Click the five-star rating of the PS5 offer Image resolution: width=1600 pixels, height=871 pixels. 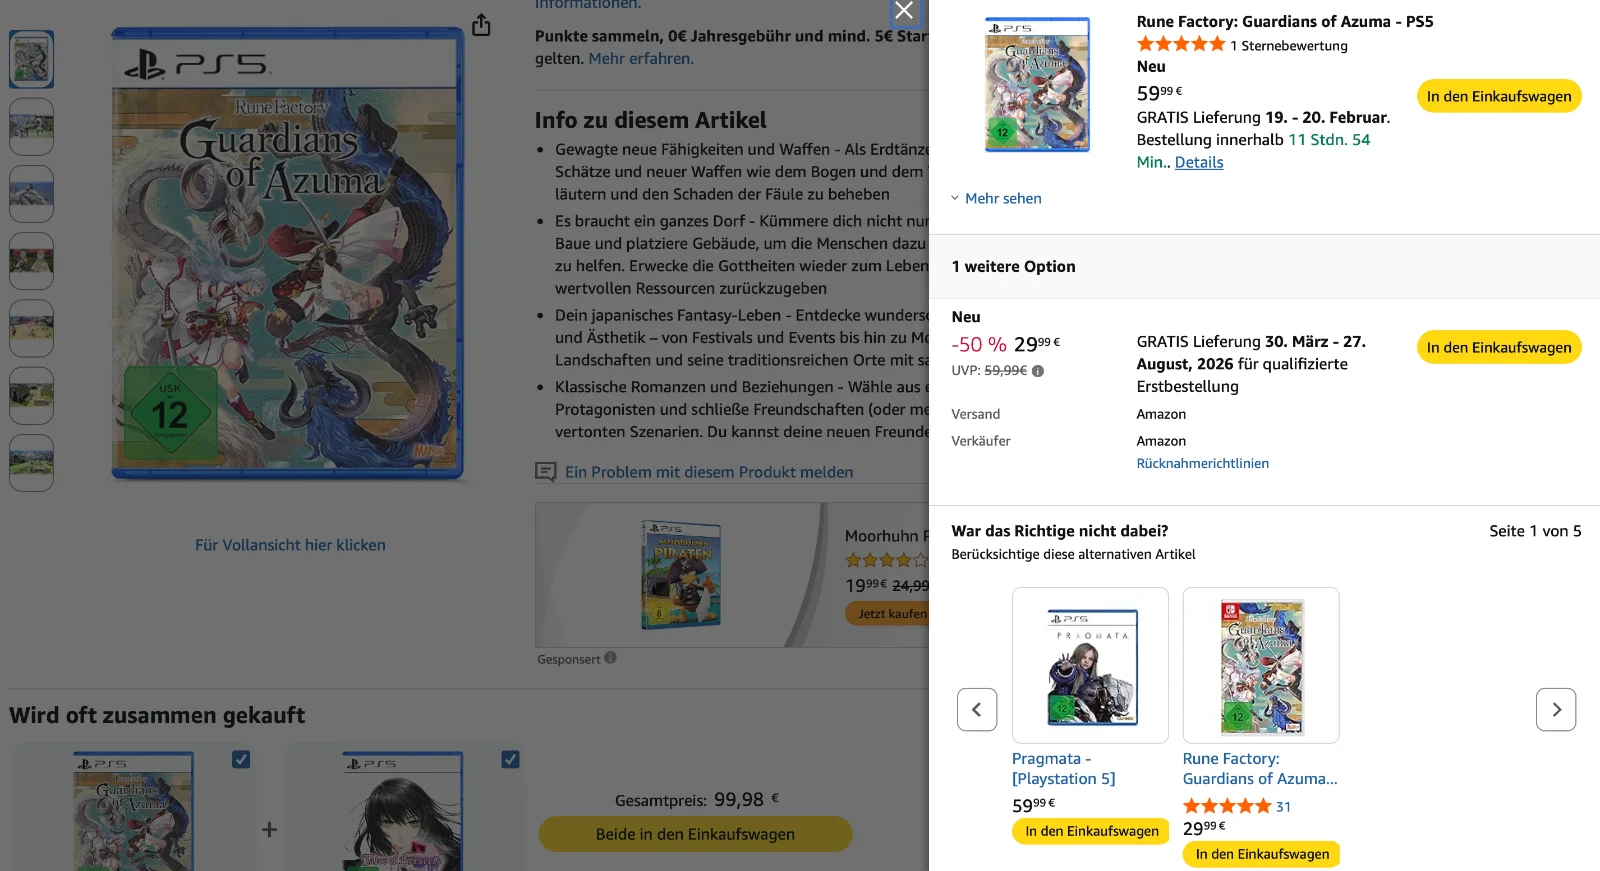[x=1181, y=45]
